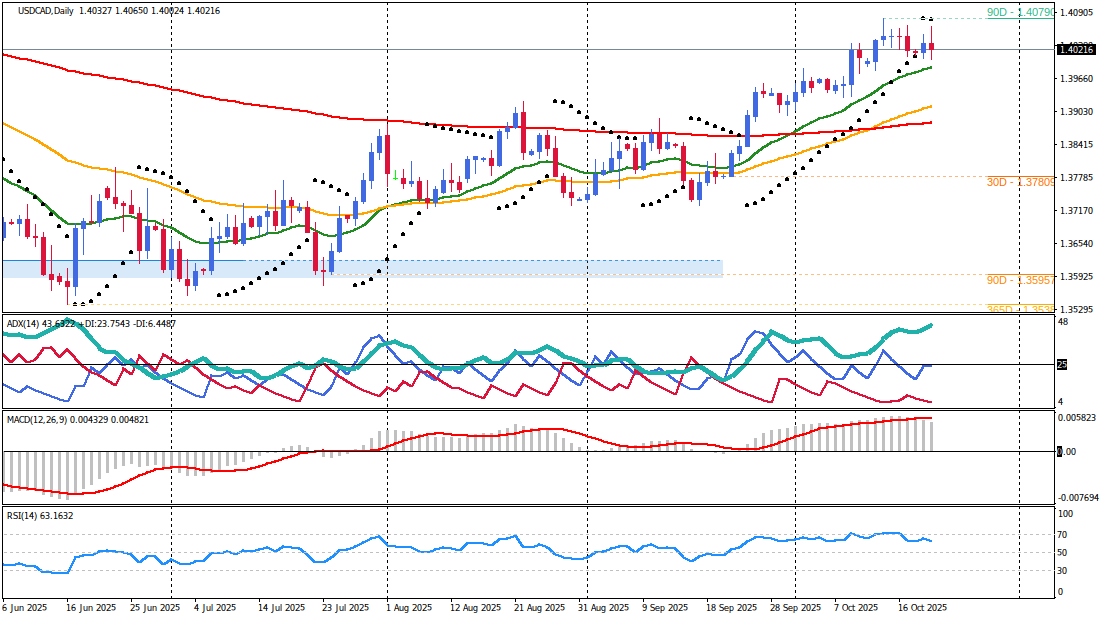Click the 4 Jul 2025 date label
Viewport: 1100px width, 619px height.
tap(215, 608)
